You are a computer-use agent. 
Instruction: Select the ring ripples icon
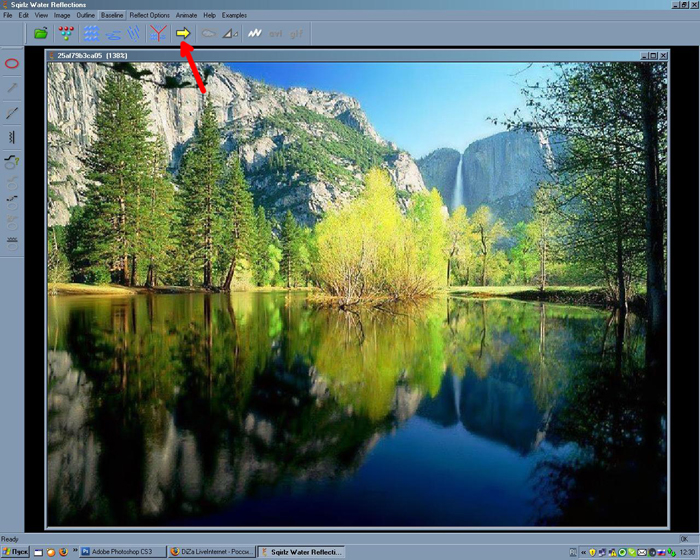coord(113,34)
